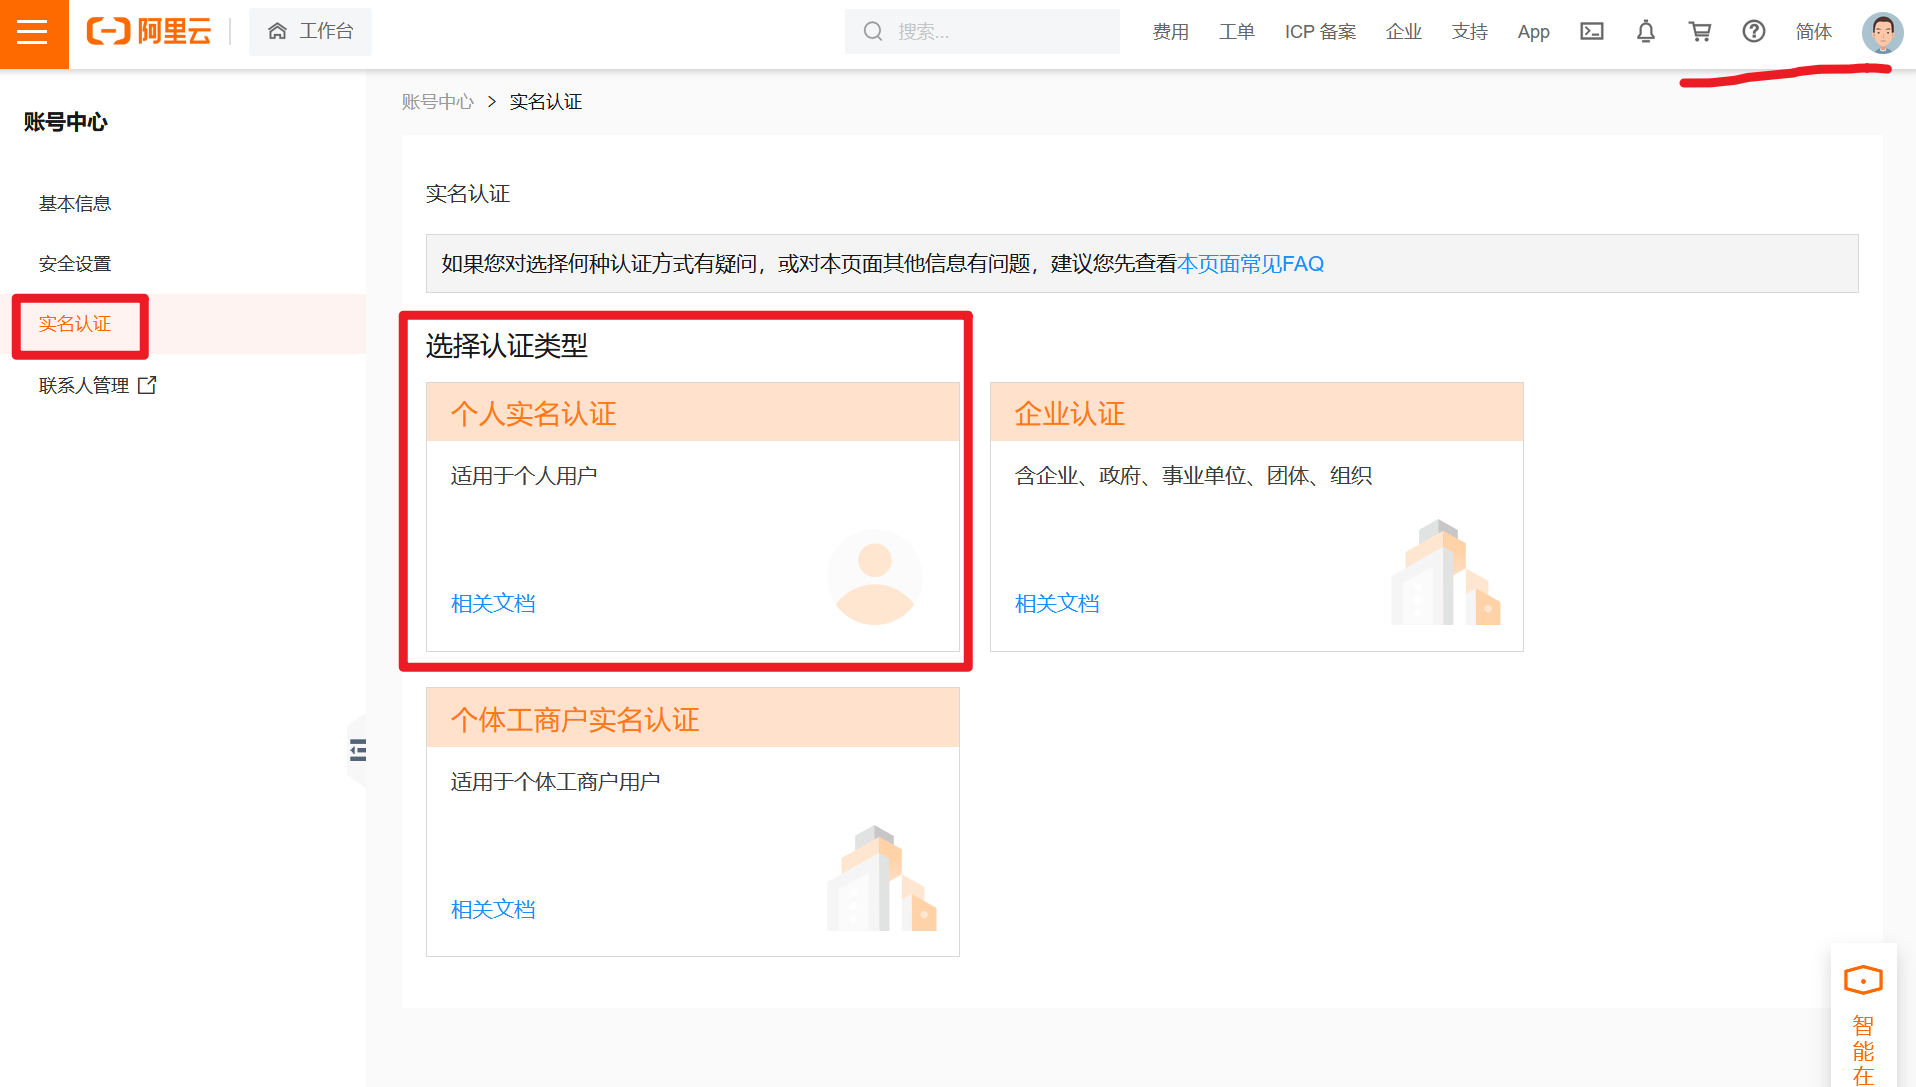
Task: Open 相关文档 under 企业认证
Action: coord(1057,604)
